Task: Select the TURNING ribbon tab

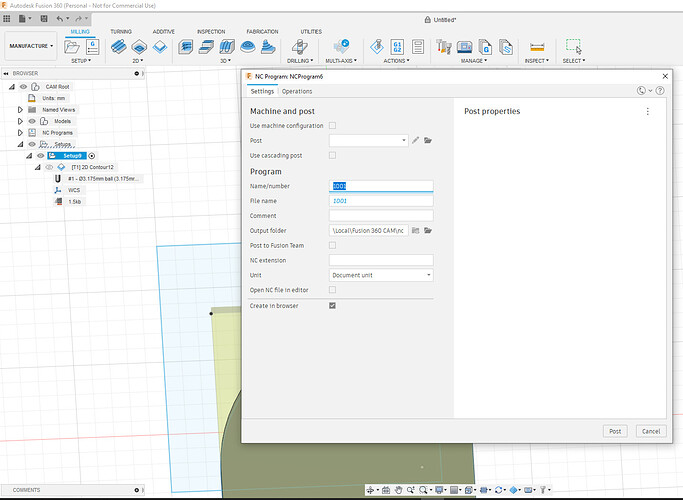Action: pos(121,32)
